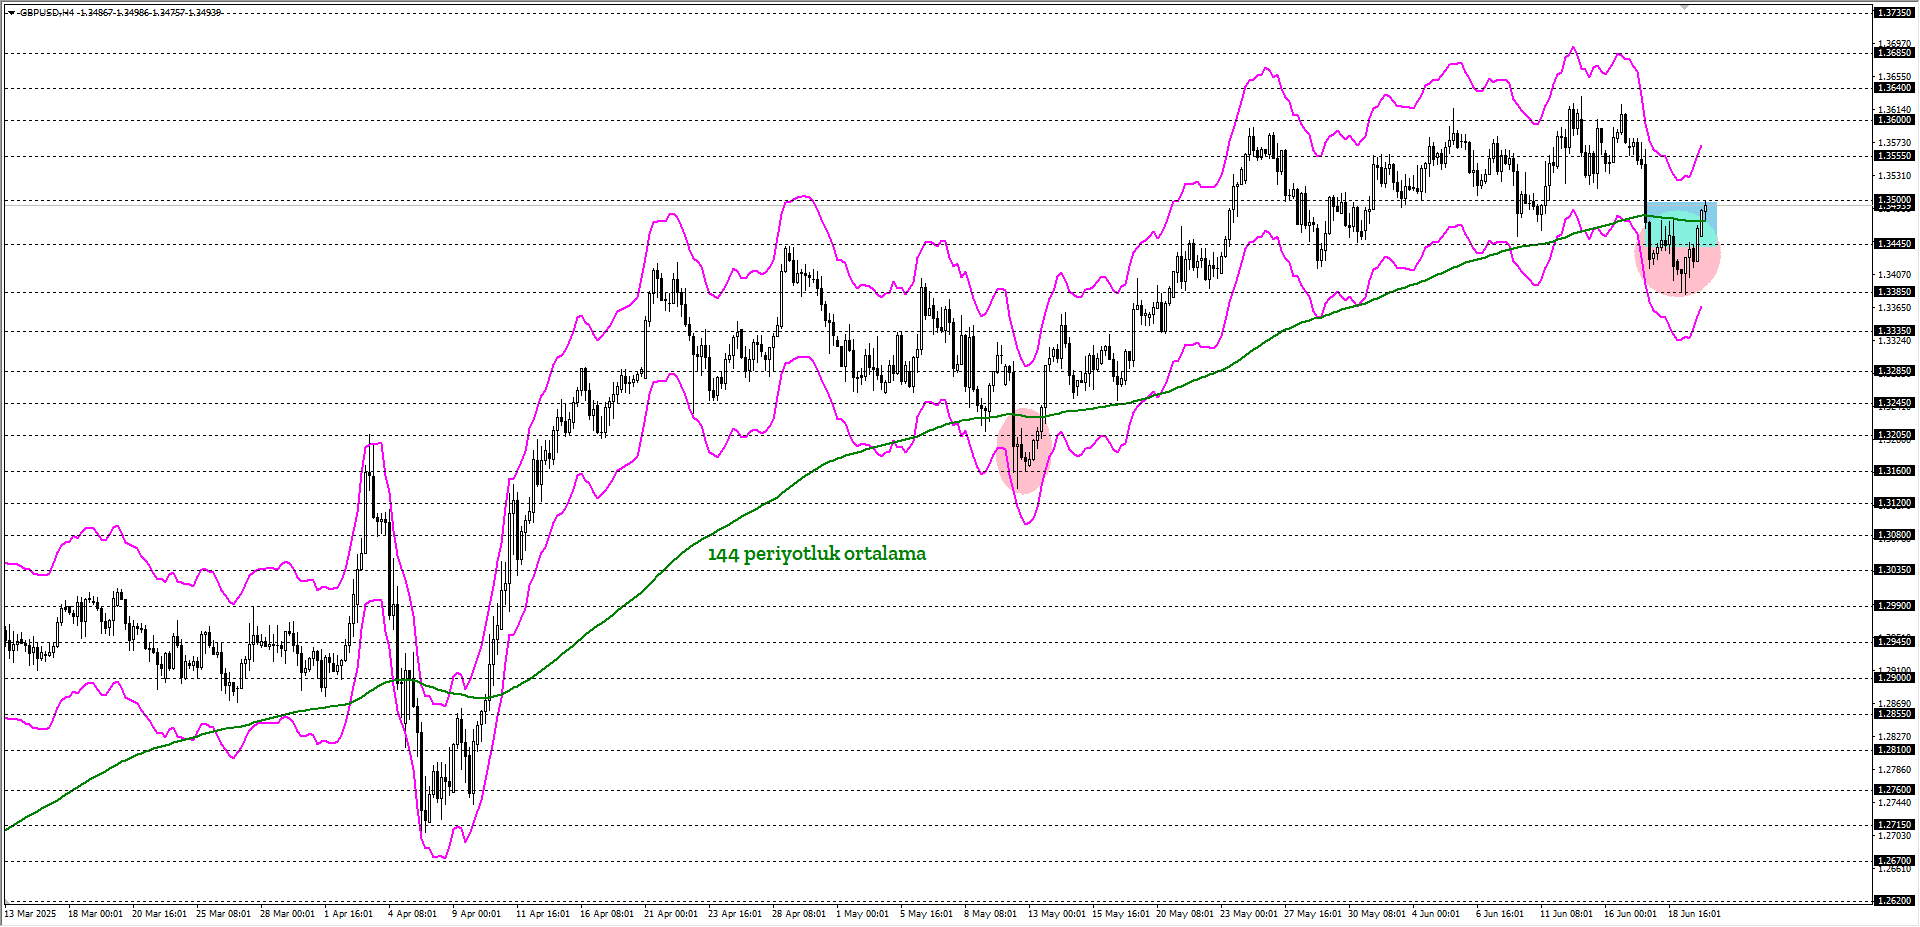Image resolution: width=1920 pixels, height=927 pixels.
Task: Click the 1.34070 price scale value
Action: coord(1894,275)
